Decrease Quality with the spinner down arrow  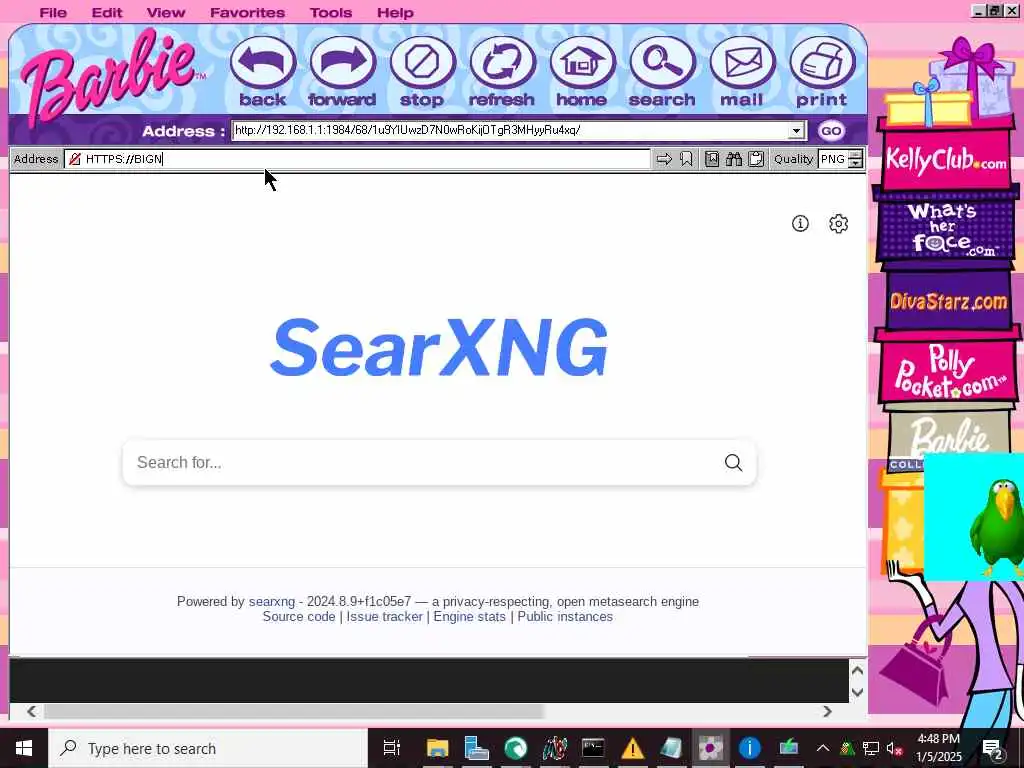click(856, 163)
